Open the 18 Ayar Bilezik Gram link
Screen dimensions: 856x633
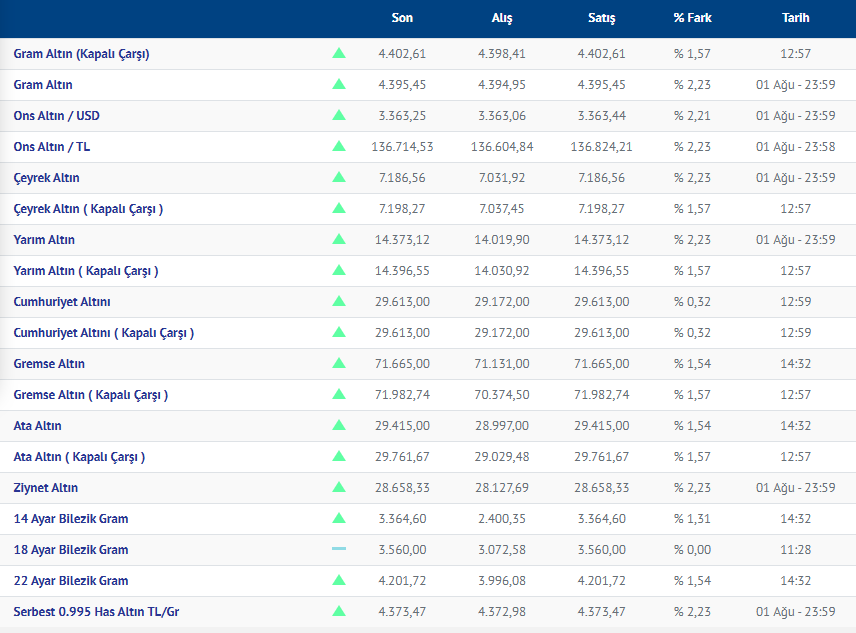(71, 550)
